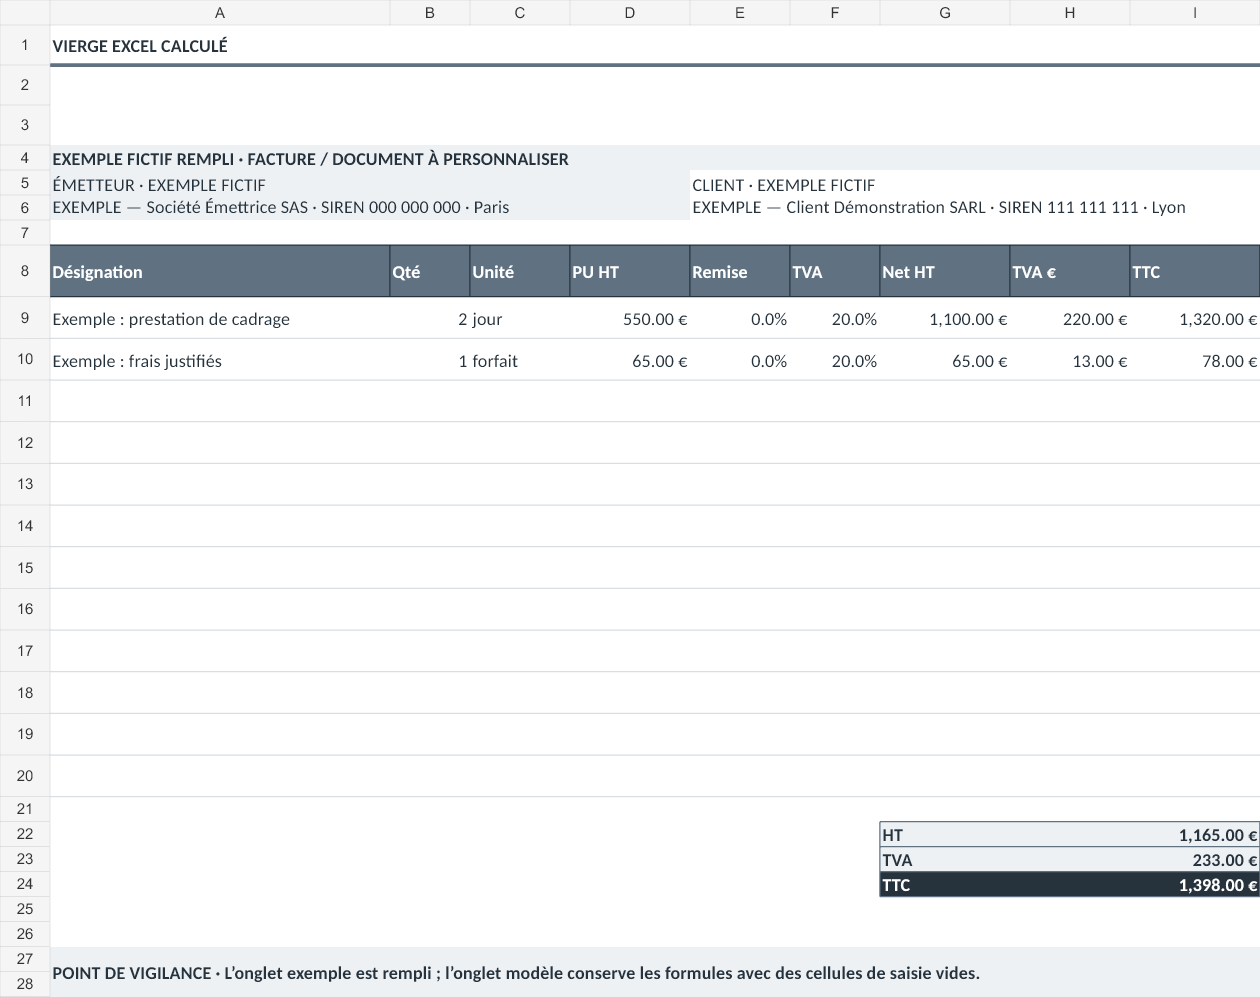Click the 'Remise' table header
This screenshot has height=997, width=1260.
click(740, 271)
